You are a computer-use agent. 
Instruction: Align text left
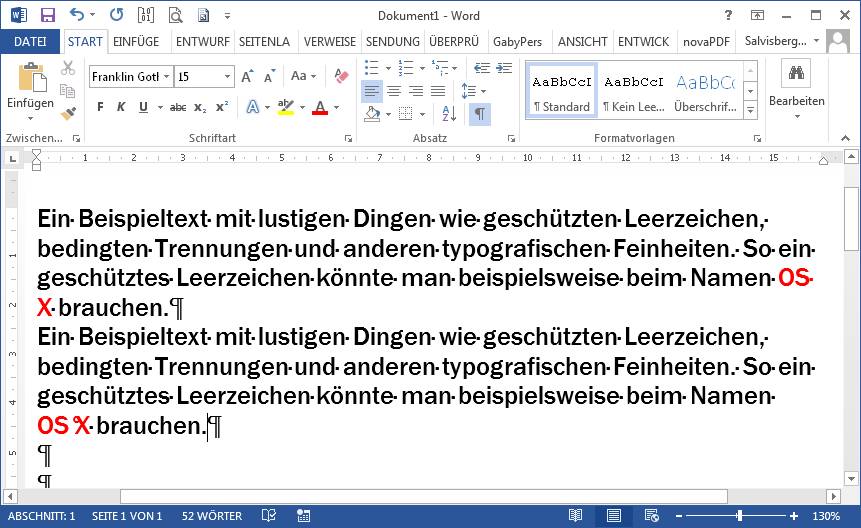click(x=372, y=91)
